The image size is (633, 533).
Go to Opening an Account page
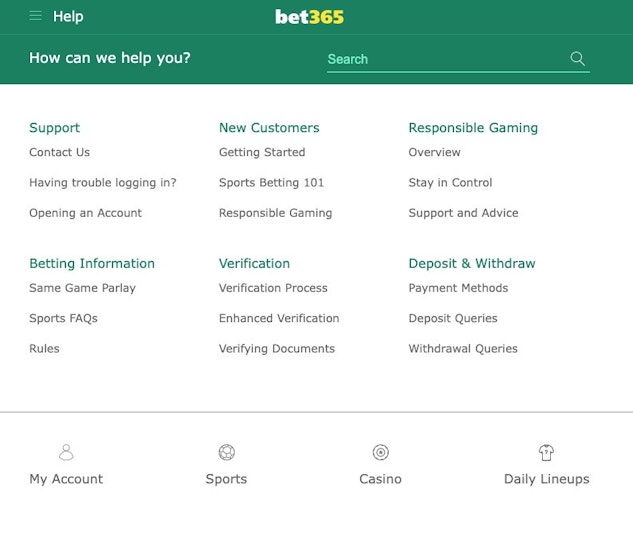(85, 213)
